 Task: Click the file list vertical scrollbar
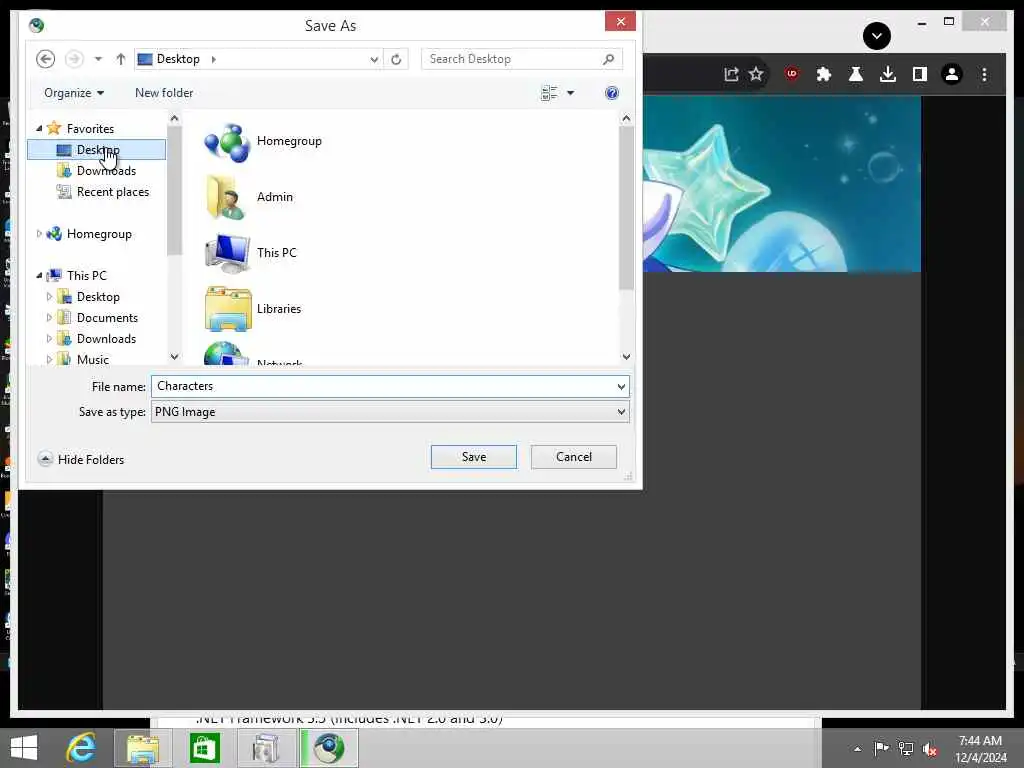coord(626,208)
